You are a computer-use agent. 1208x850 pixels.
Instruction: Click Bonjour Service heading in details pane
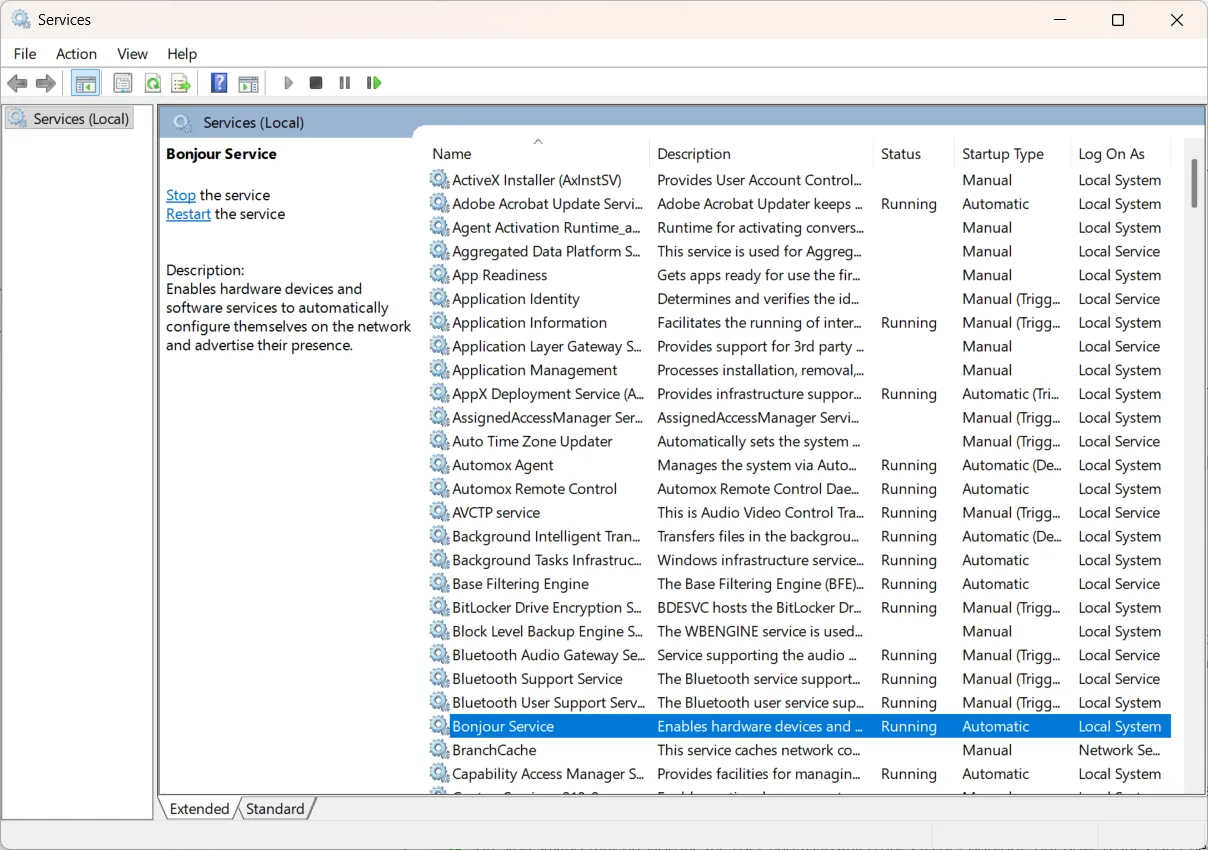click(221, 154)
